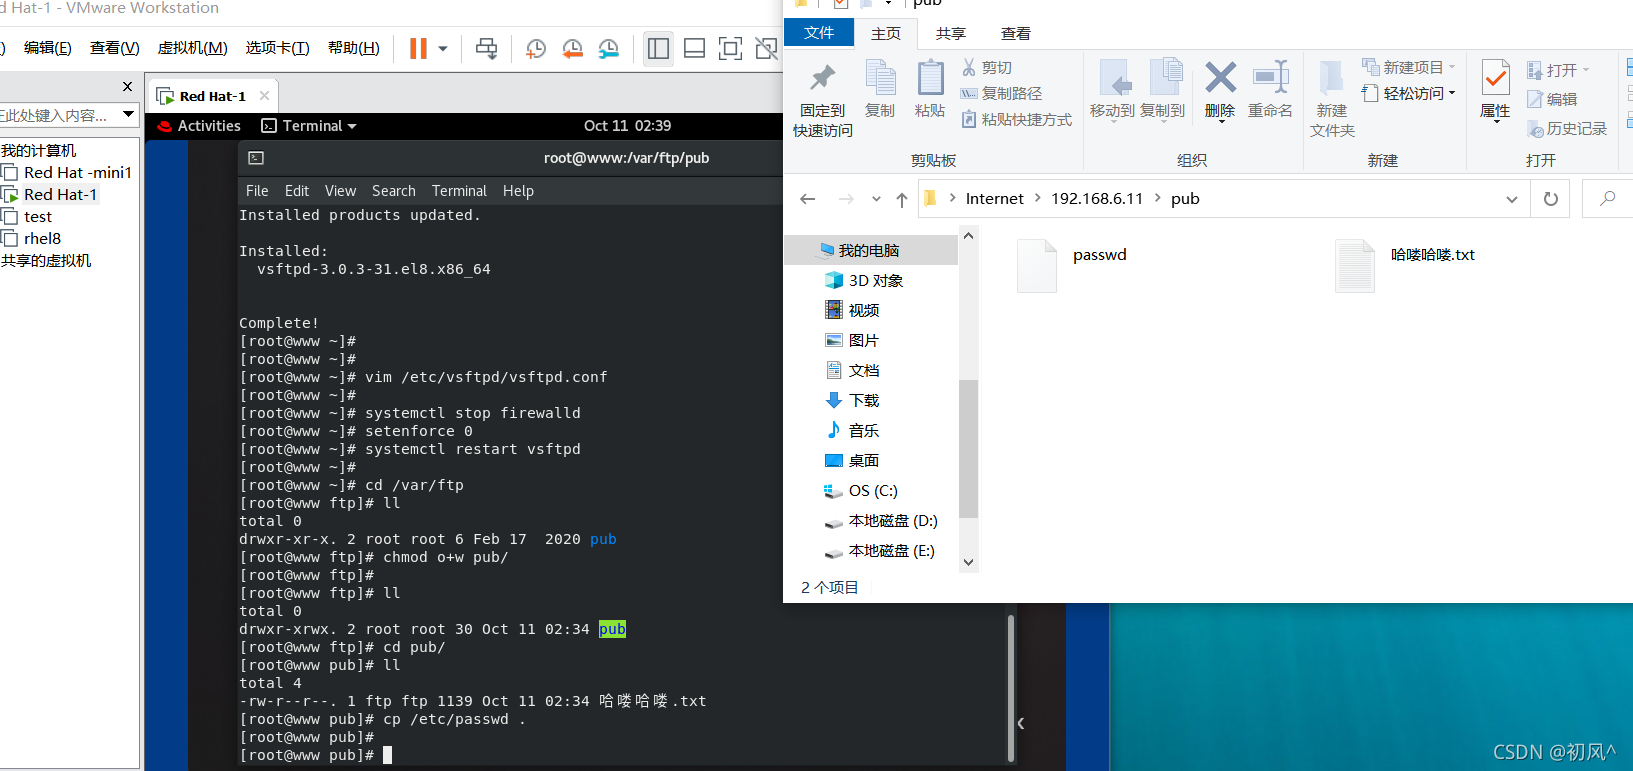
Task: Click the unity mode icon in VMware toolbar
Action: pyautogui.click(x=767, y=48)
